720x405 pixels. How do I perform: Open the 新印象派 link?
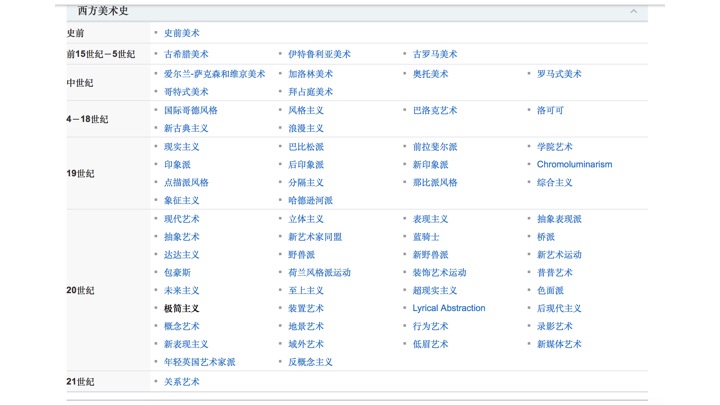[x=430, y=164]
